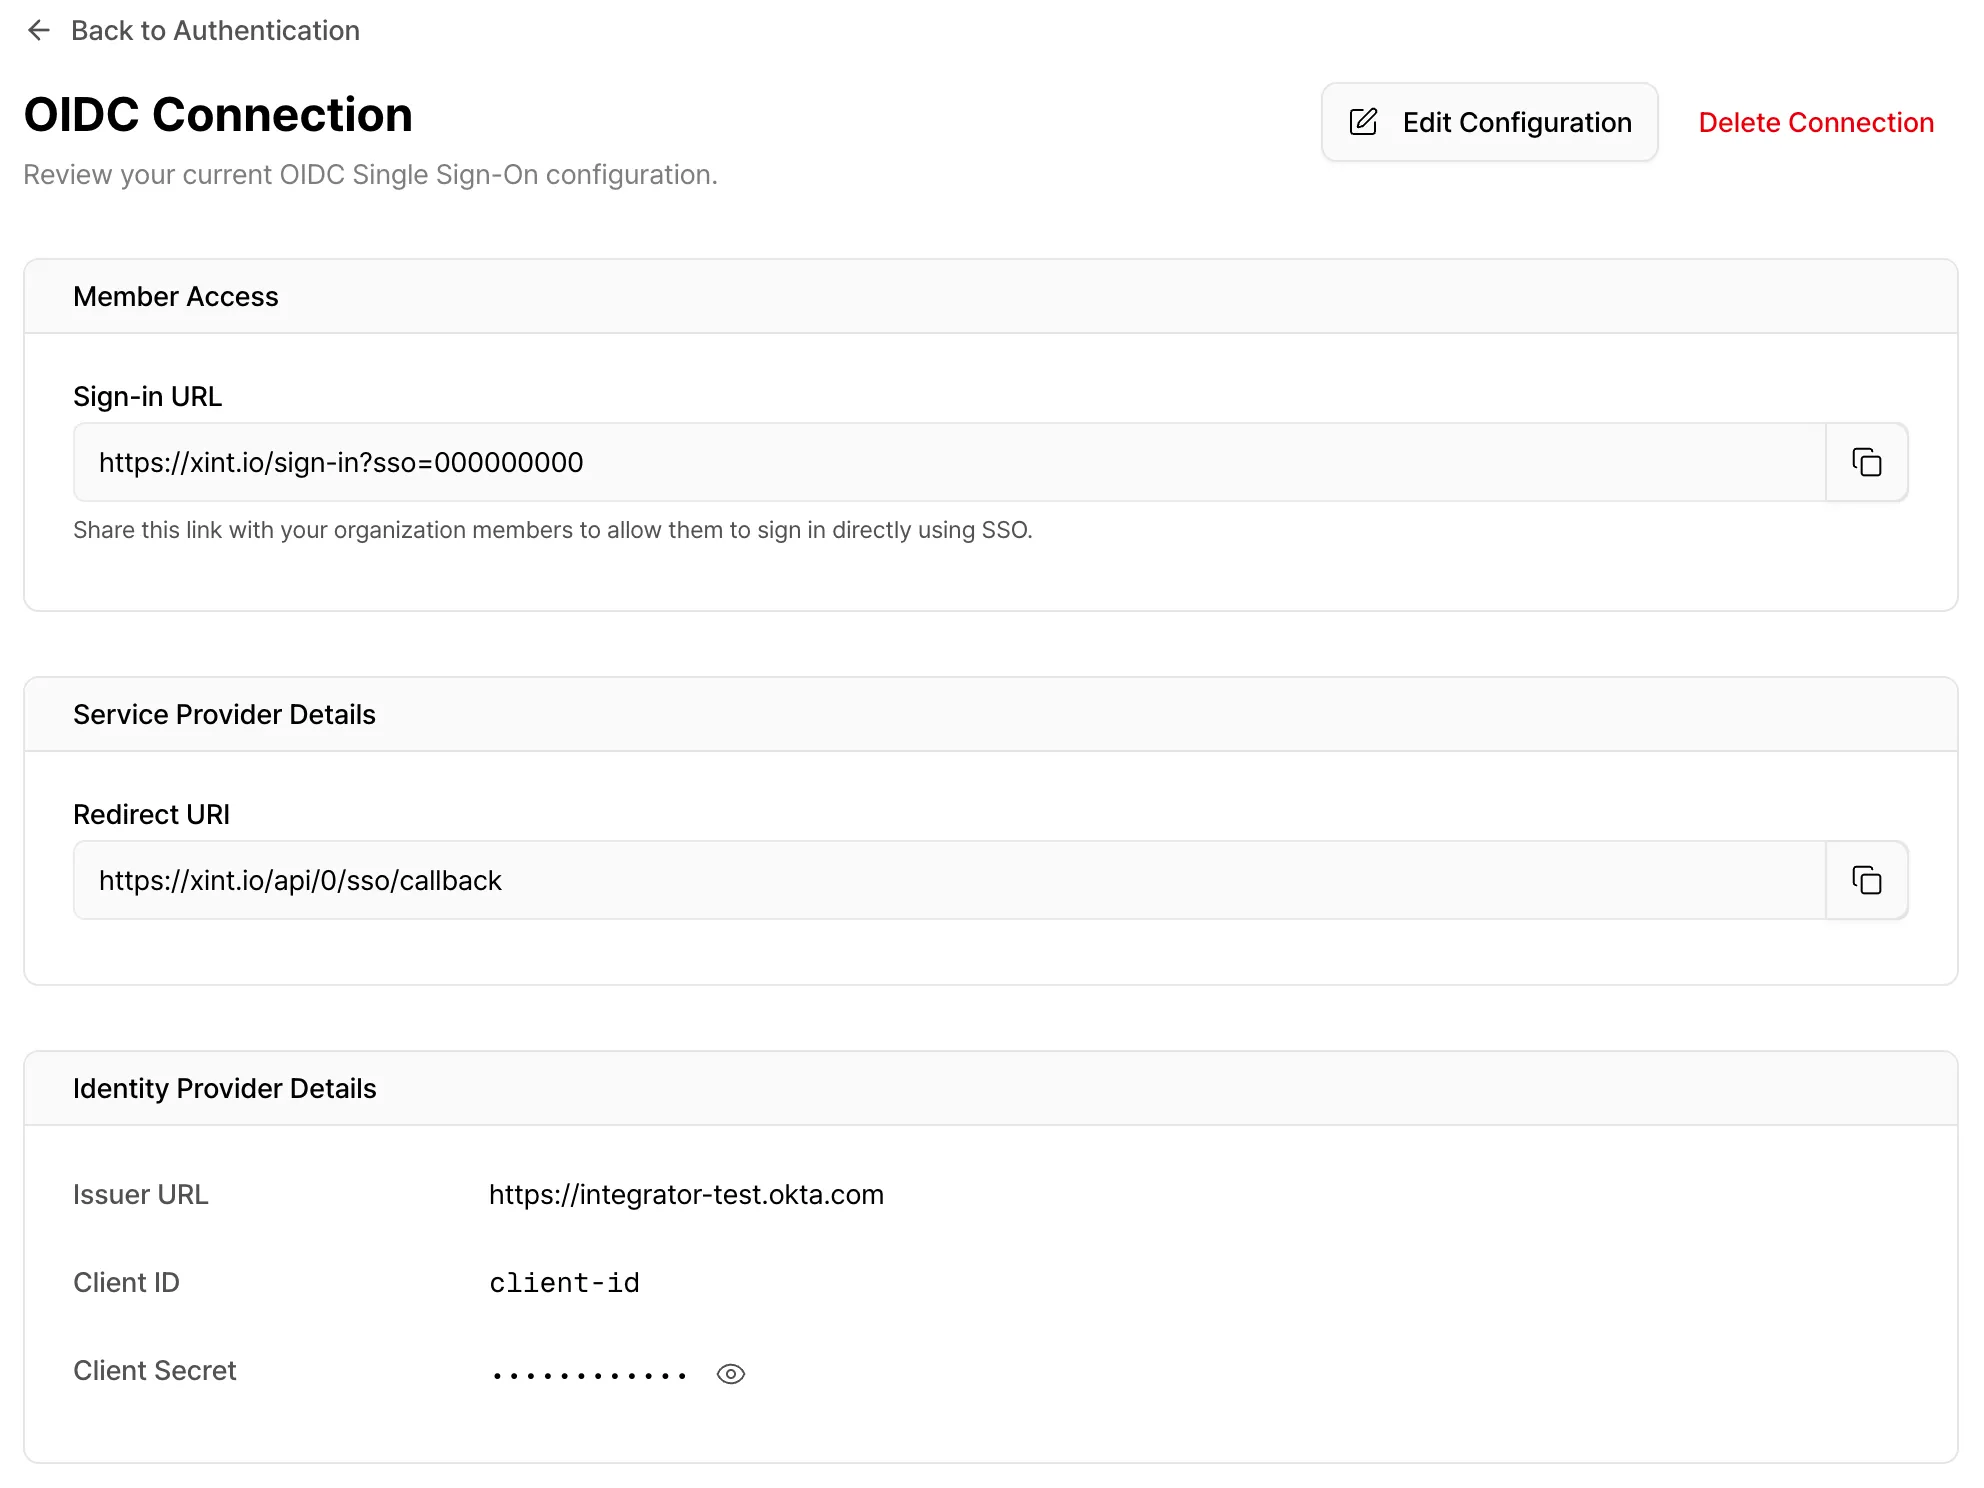Copy the Redirect URI using the copy icon
The image size is (1984, 1488).
point(1866,880)
